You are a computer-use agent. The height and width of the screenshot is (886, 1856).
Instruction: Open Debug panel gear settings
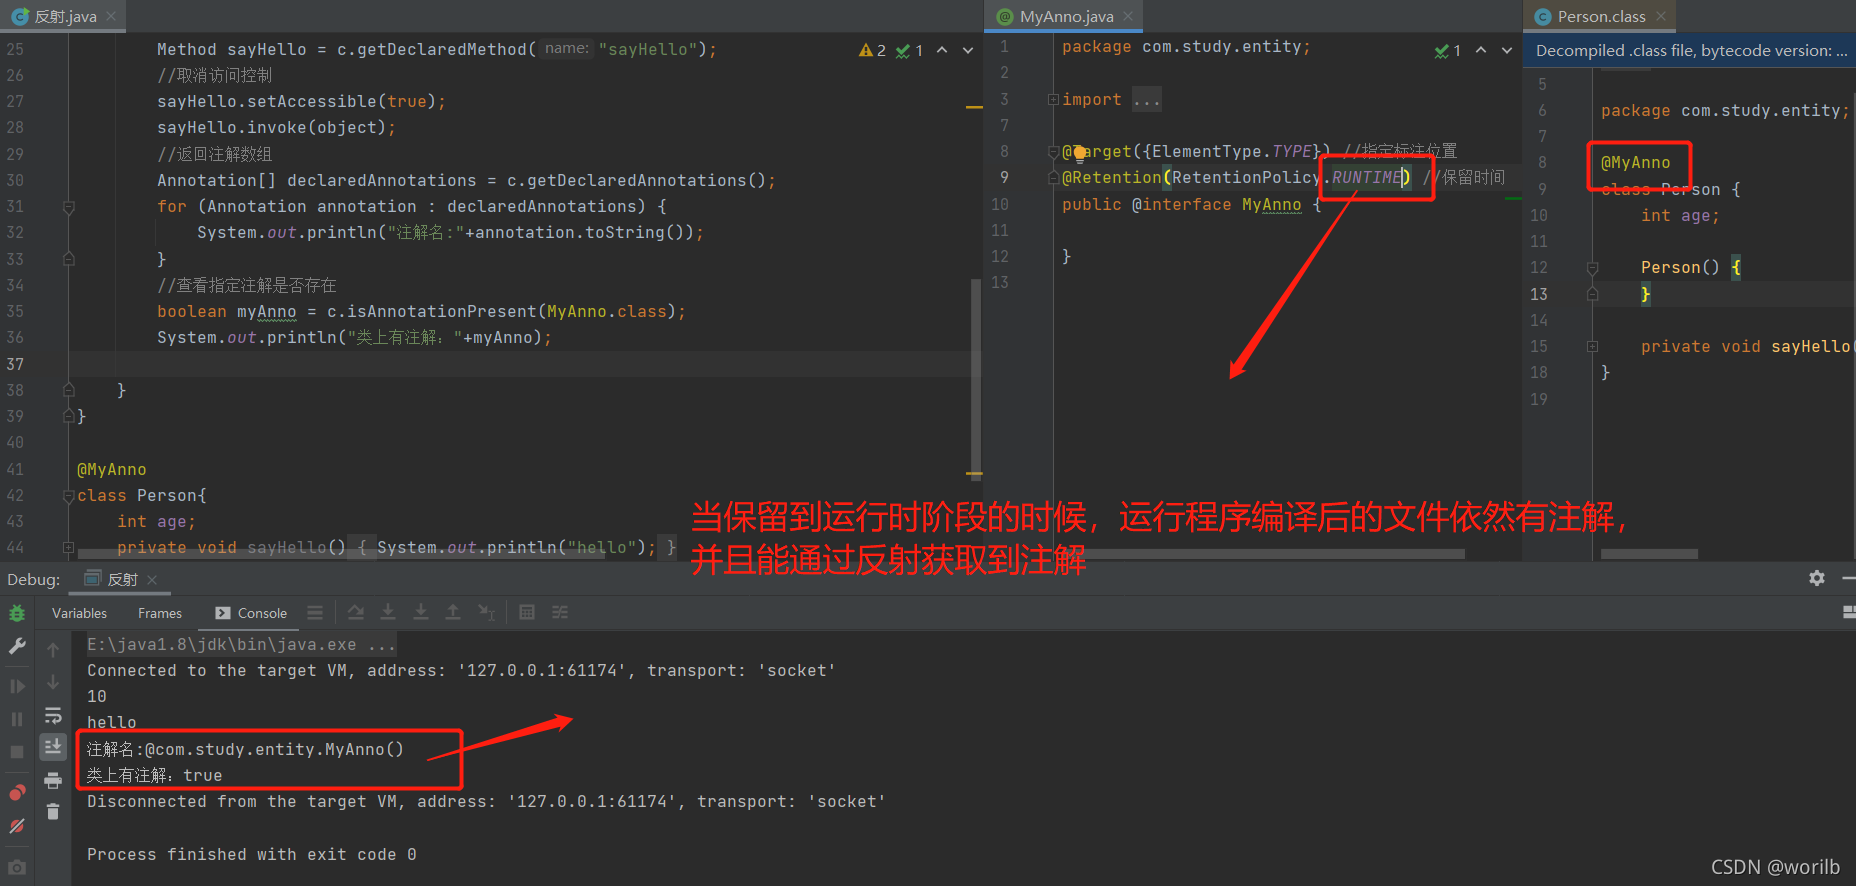click(x=1817, y=578)
